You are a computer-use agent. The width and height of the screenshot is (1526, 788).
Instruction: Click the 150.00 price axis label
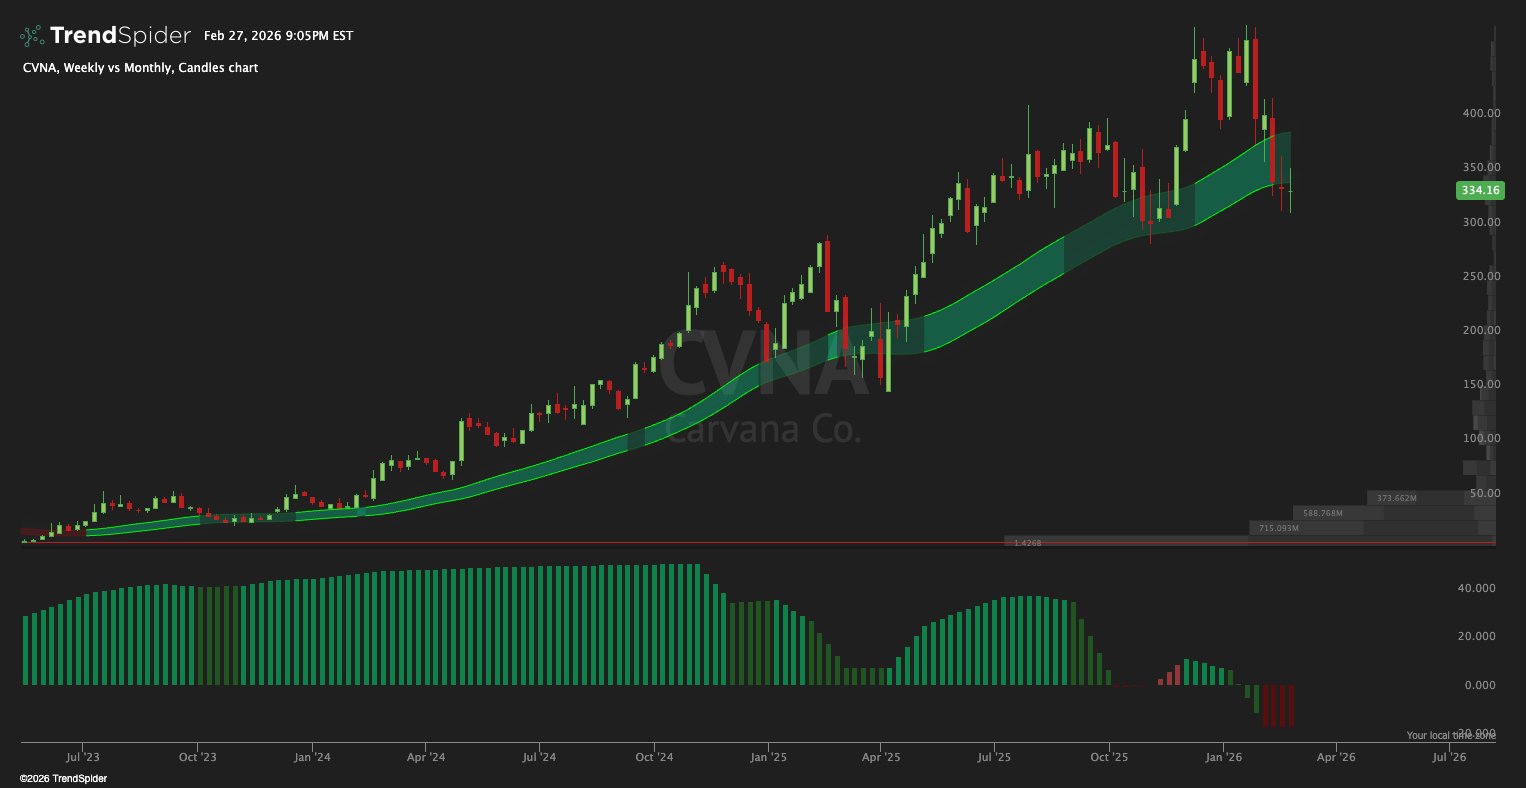click(x=1480, y=384)
